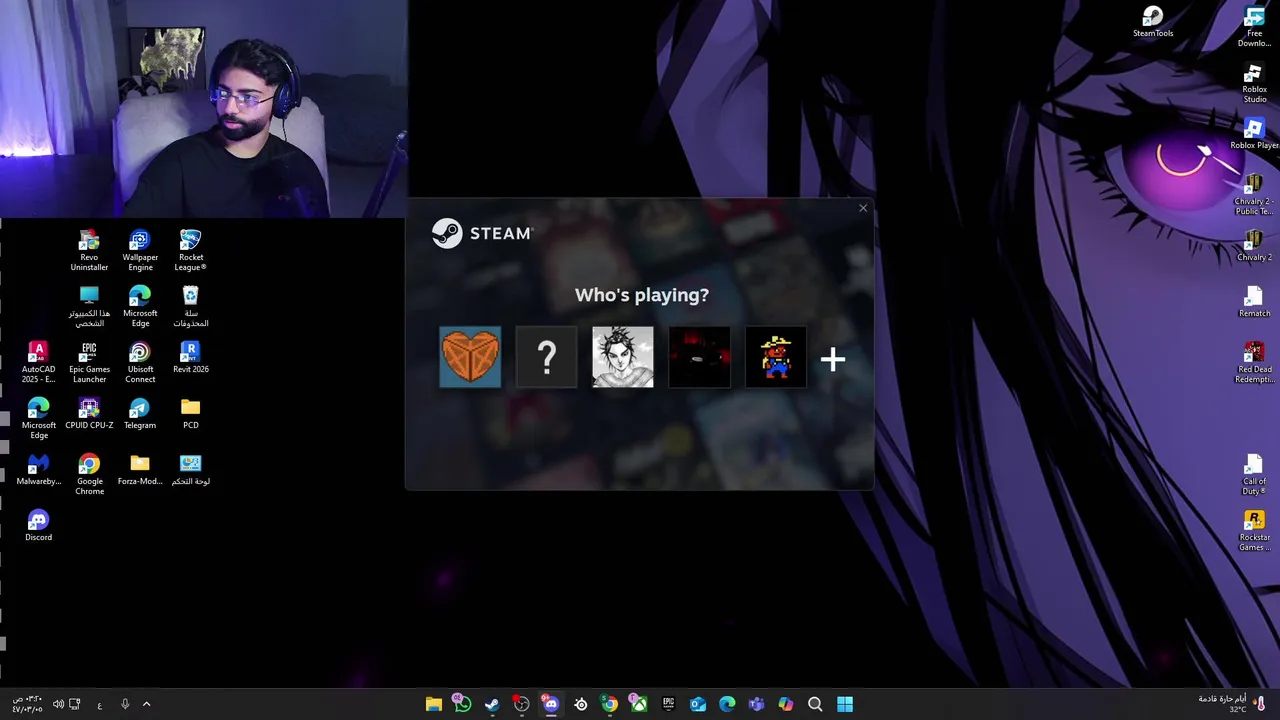The height and width of the screenshot is (720, 1280).
Task: Select the This PC Arabic-labeled icon
Action: [x=89, y=307]
